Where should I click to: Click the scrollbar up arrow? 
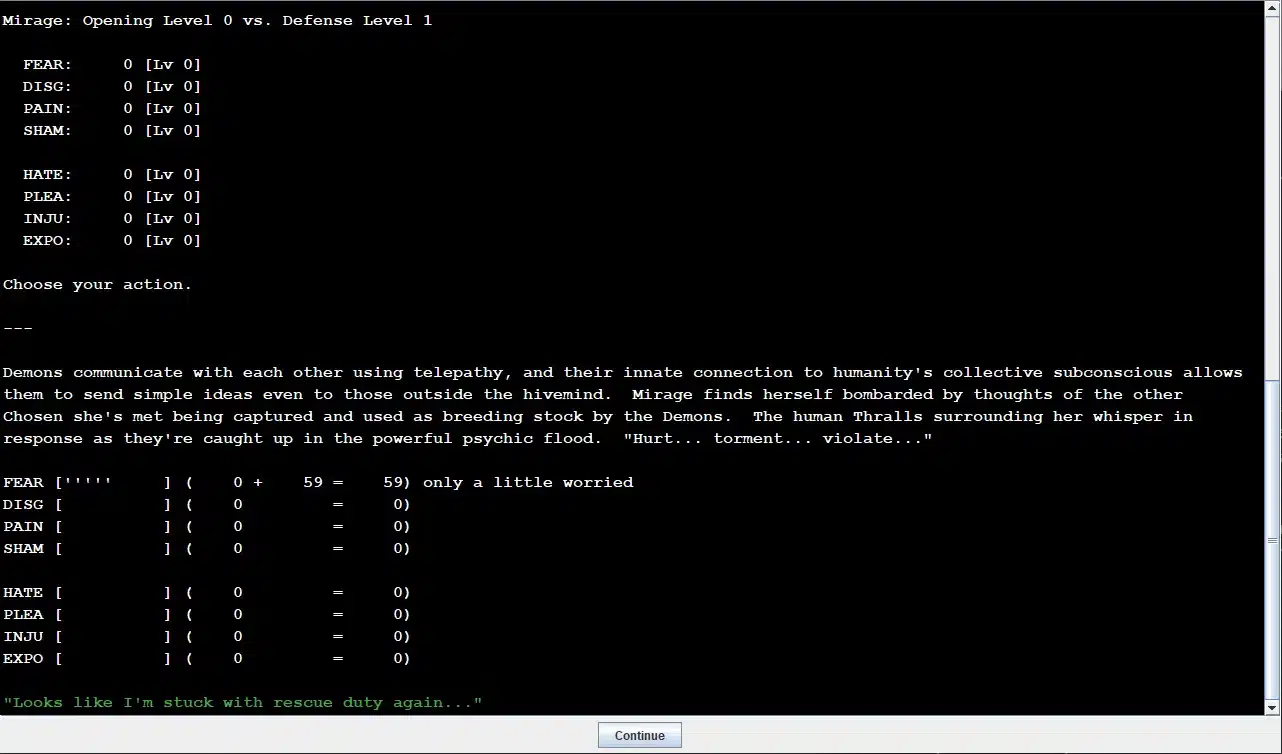click(x=1273, y=8)
